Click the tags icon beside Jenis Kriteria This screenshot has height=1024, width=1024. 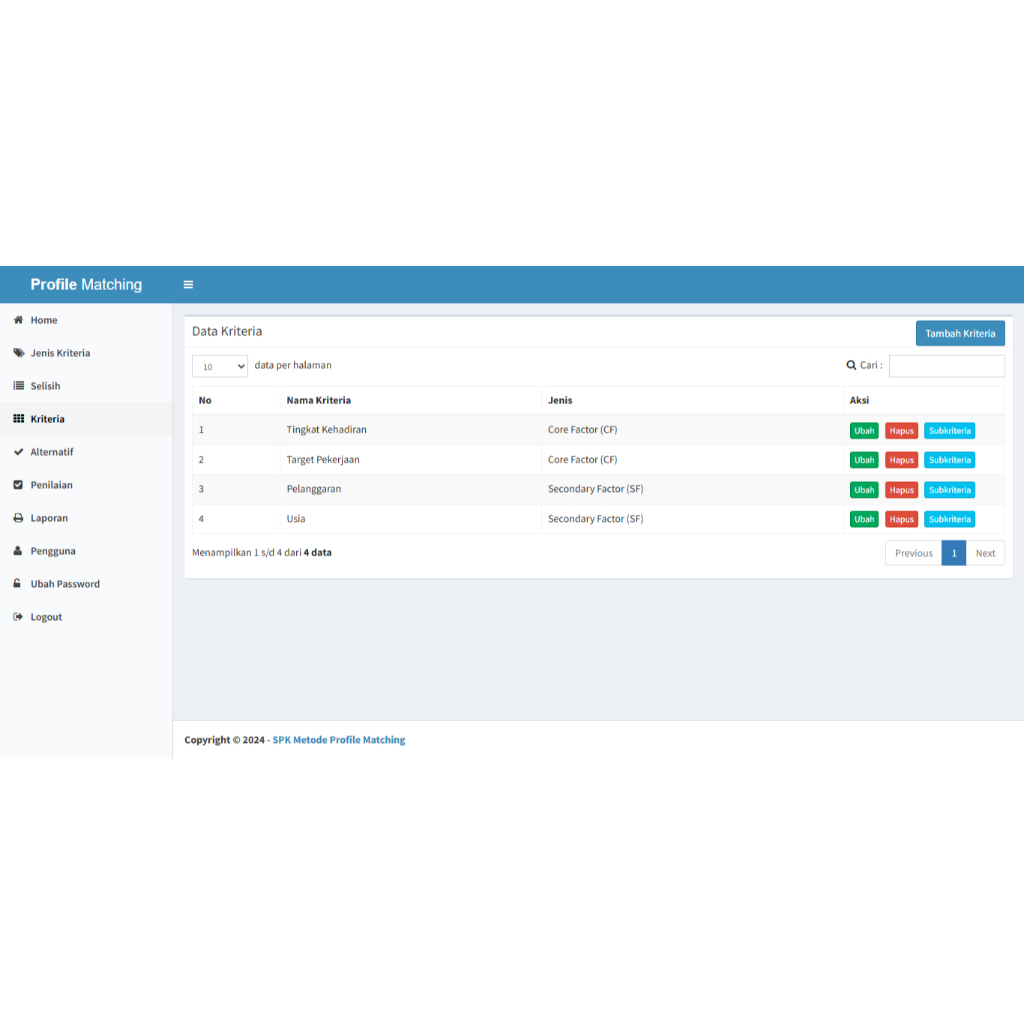pos(18,353)
